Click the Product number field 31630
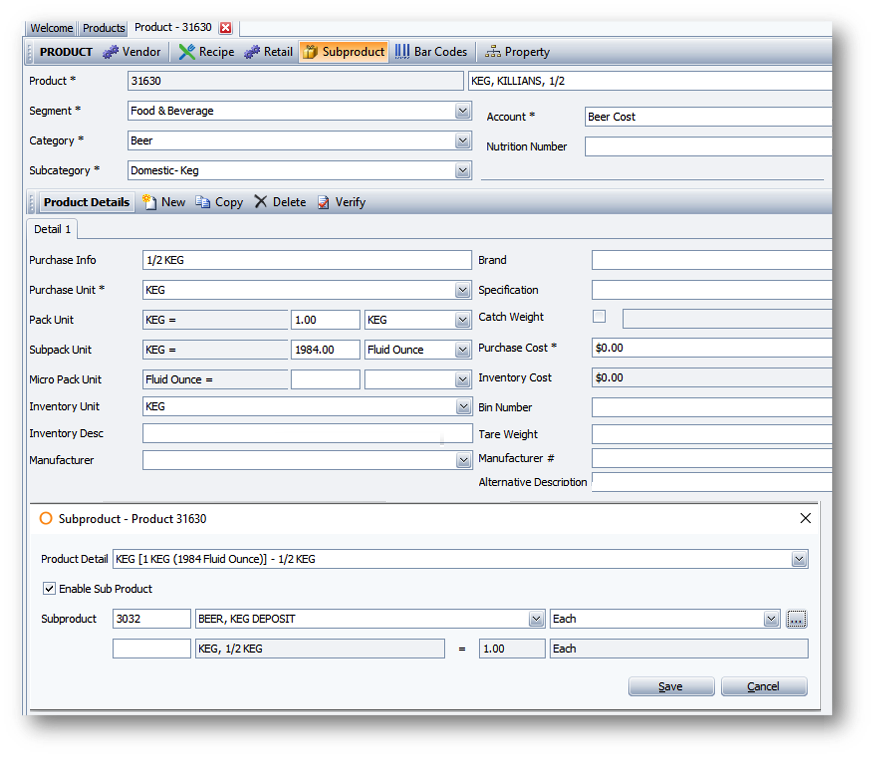876x758 pixels. 296,81
